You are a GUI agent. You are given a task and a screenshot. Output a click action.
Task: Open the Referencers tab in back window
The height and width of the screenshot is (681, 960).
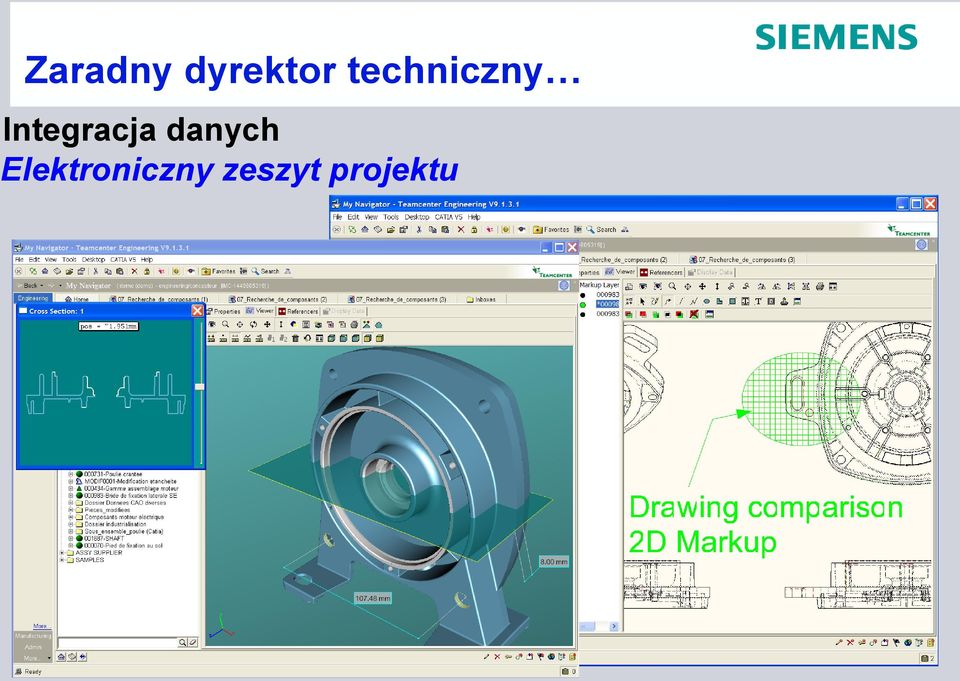click(x=661, y=272)
